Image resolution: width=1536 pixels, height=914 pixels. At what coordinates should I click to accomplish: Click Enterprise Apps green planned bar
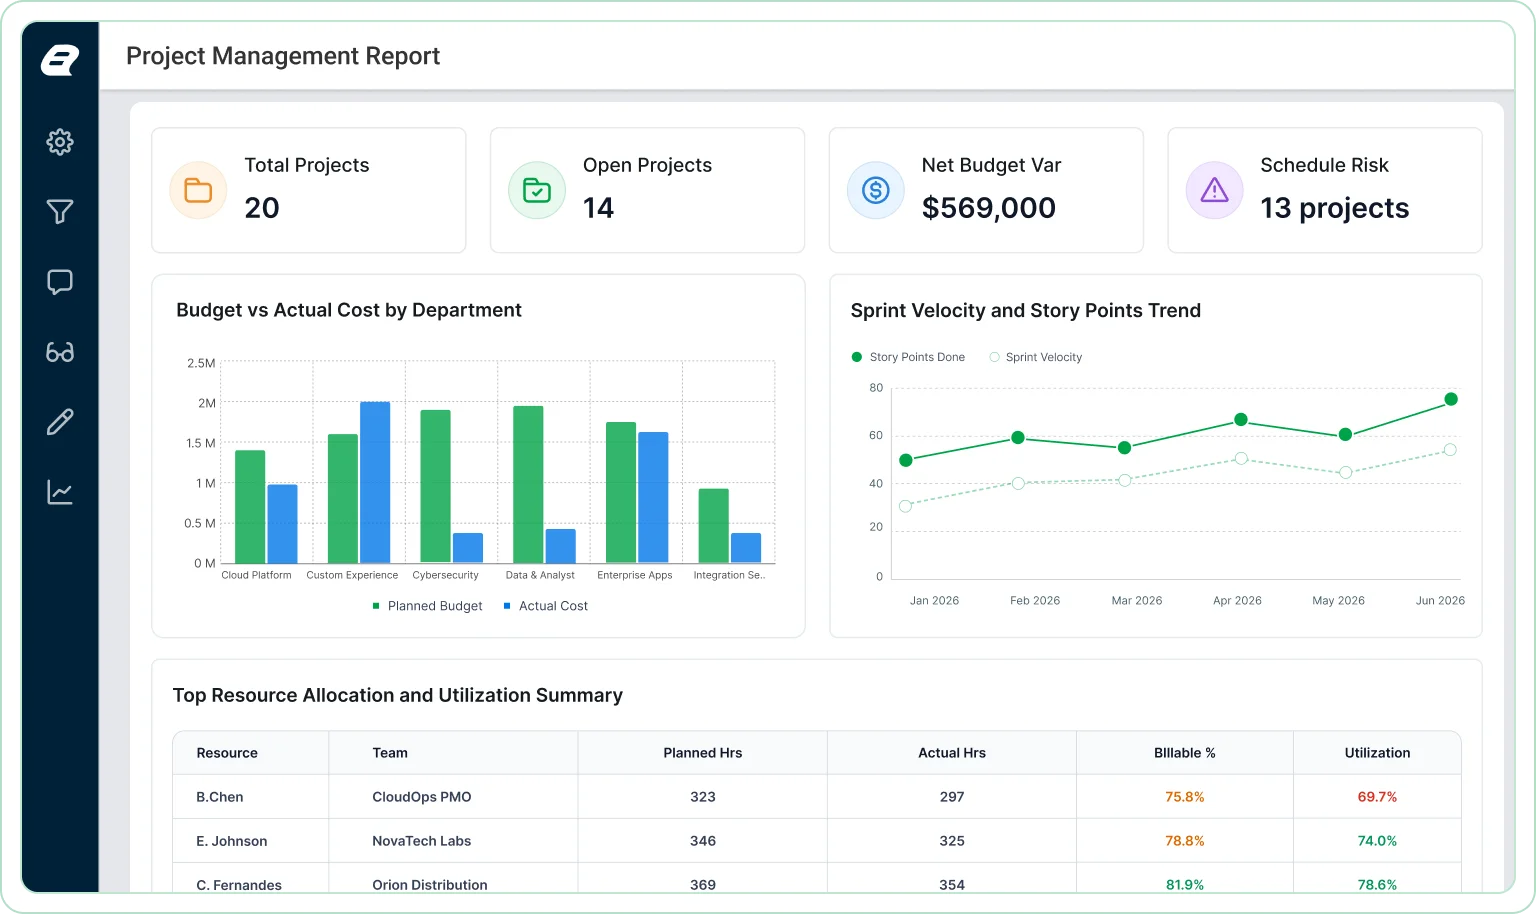621,493
